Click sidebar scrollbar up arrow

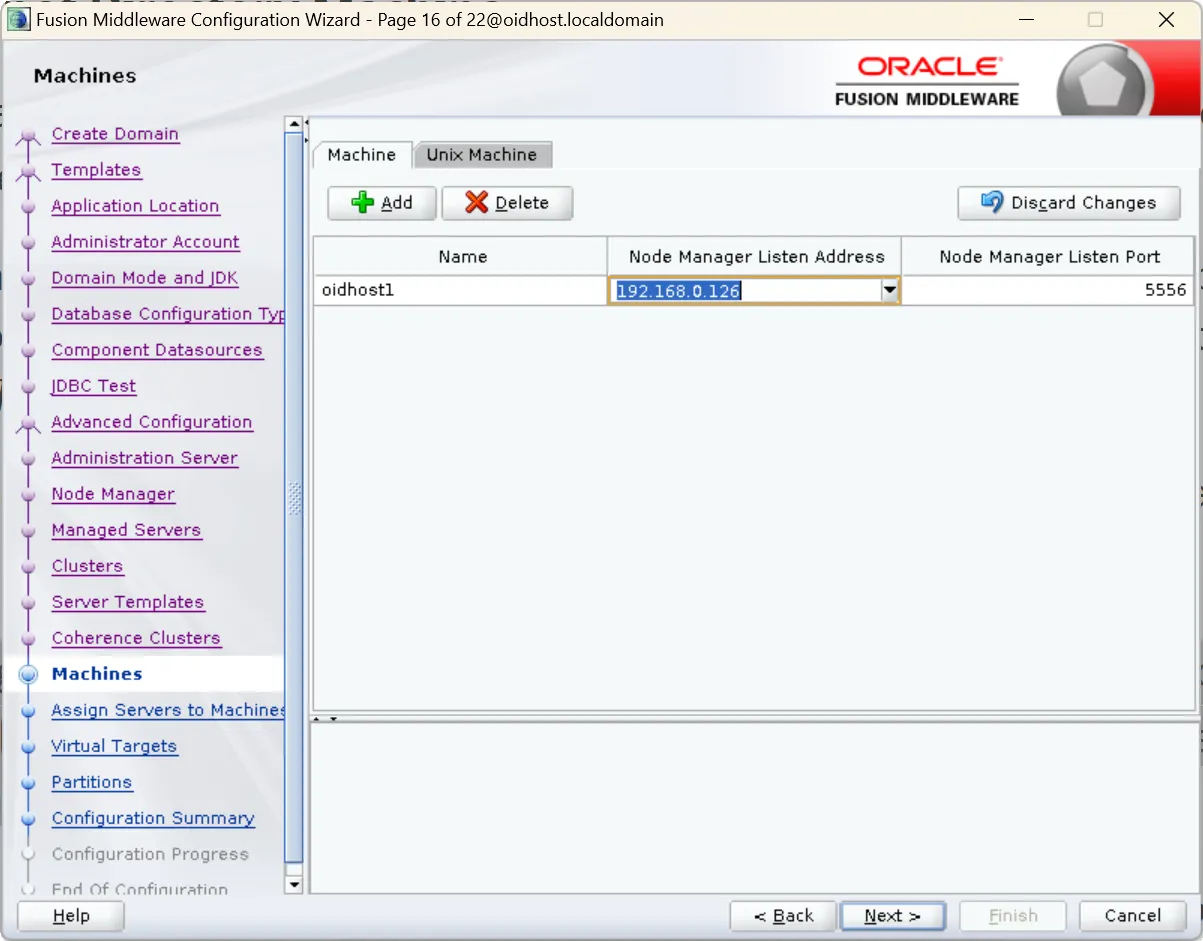click(294, 125)
